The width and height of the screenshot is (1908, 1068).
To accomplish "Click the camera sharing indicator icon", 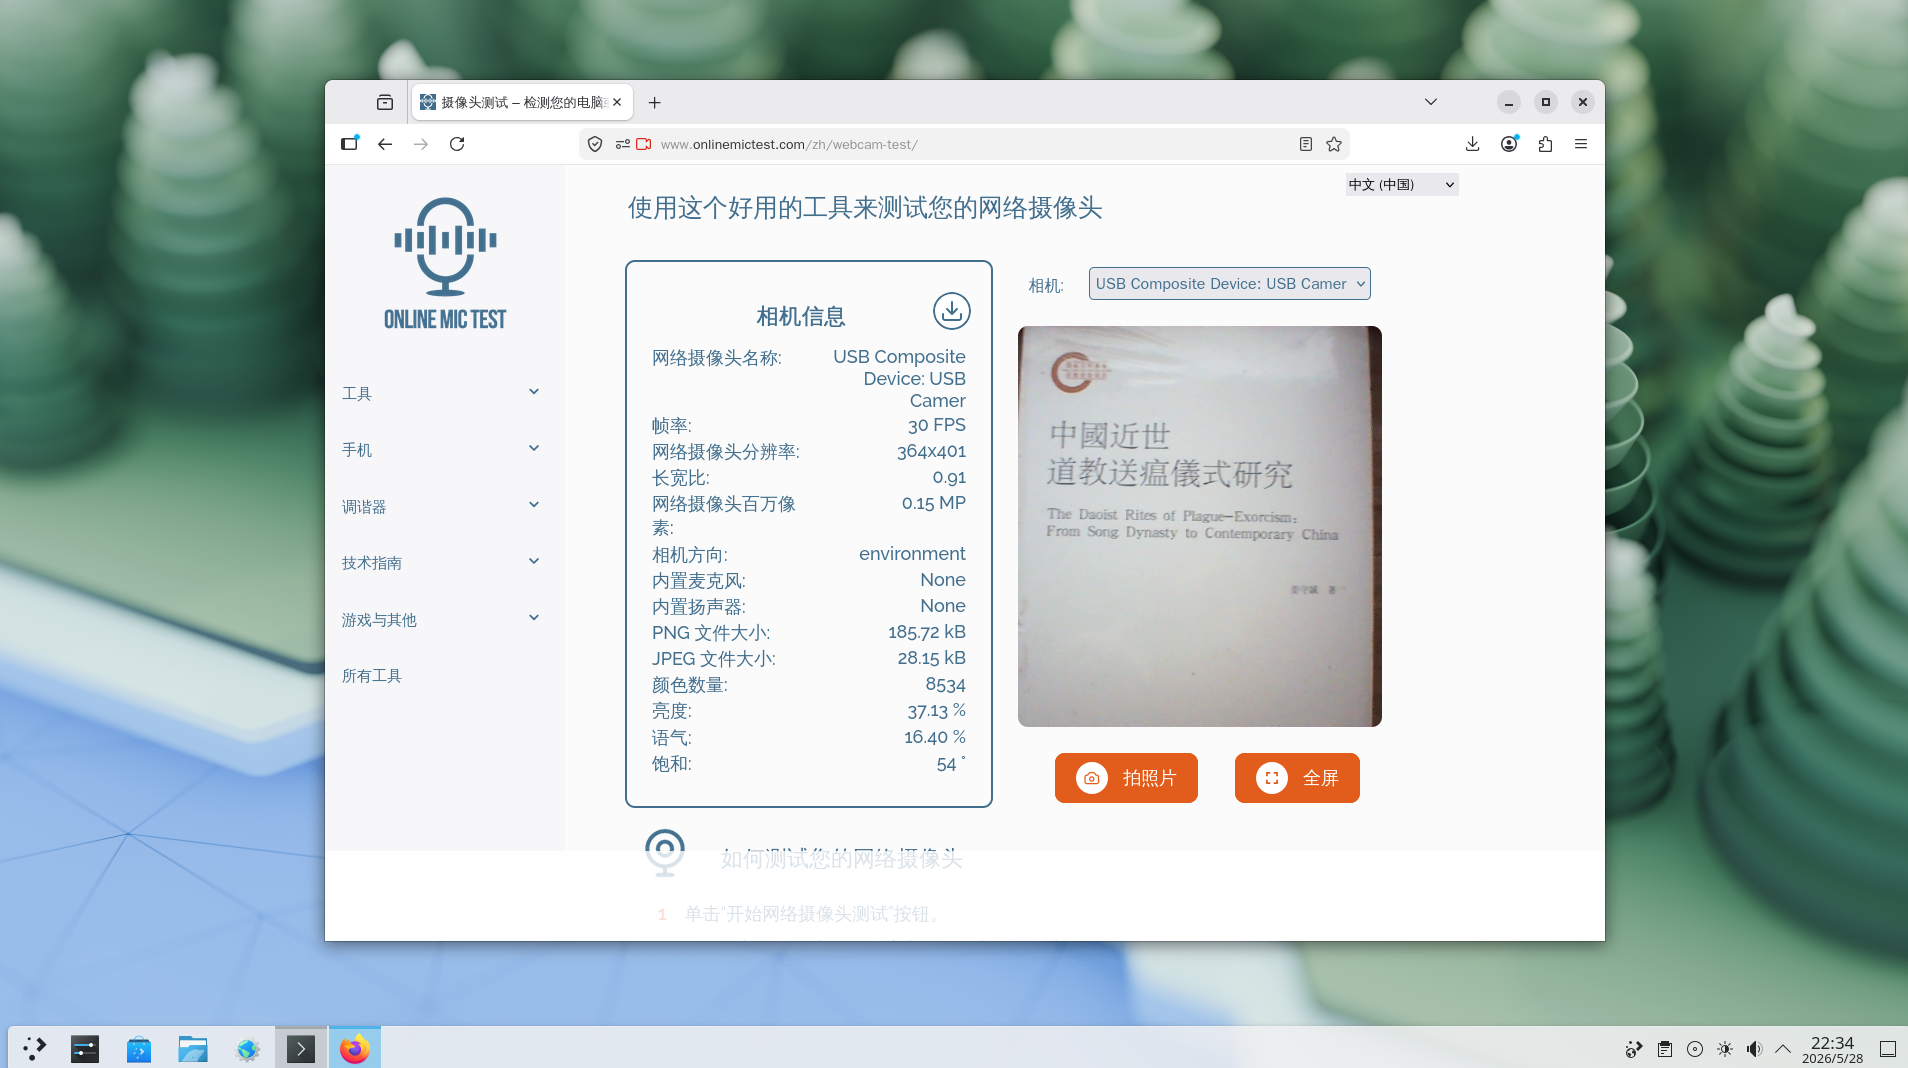I will (644, 144).
